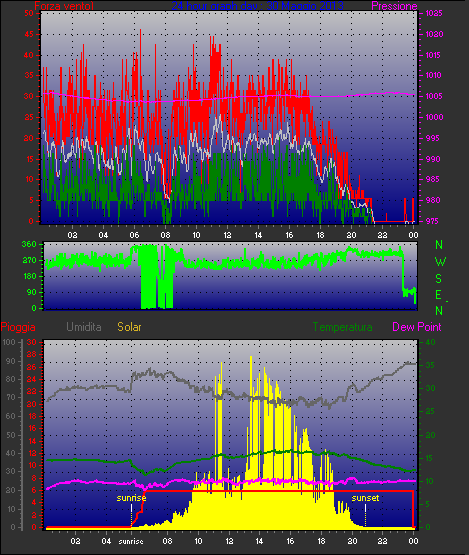Click the 360 value on the wind direction axis
The image size is (469, 555).
coord(29,244)
